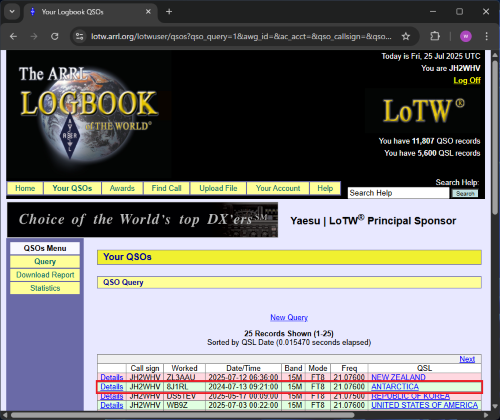
Task: Open the tab search dropdown arrow
Action: point(12,12)
